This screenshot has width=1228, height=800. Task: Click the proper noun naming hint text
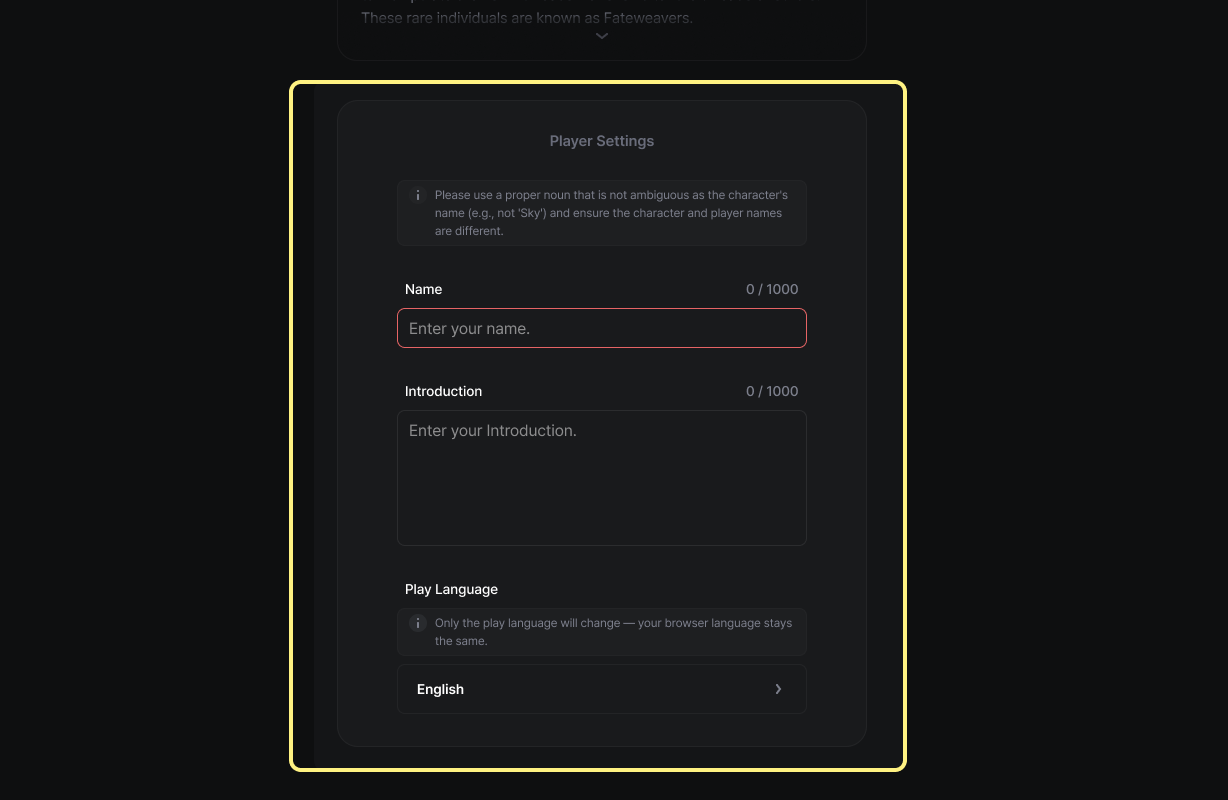click(610, 213)
